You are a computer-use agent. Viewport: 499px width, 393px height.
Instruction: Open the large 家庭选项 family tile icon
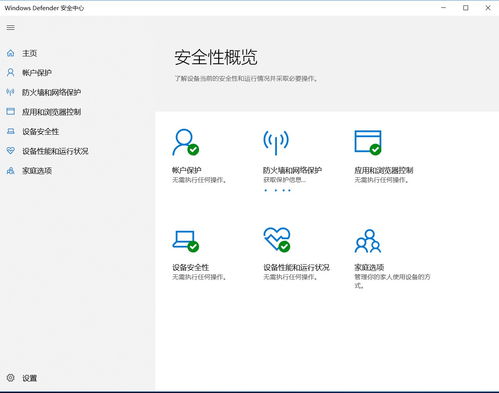368,241
